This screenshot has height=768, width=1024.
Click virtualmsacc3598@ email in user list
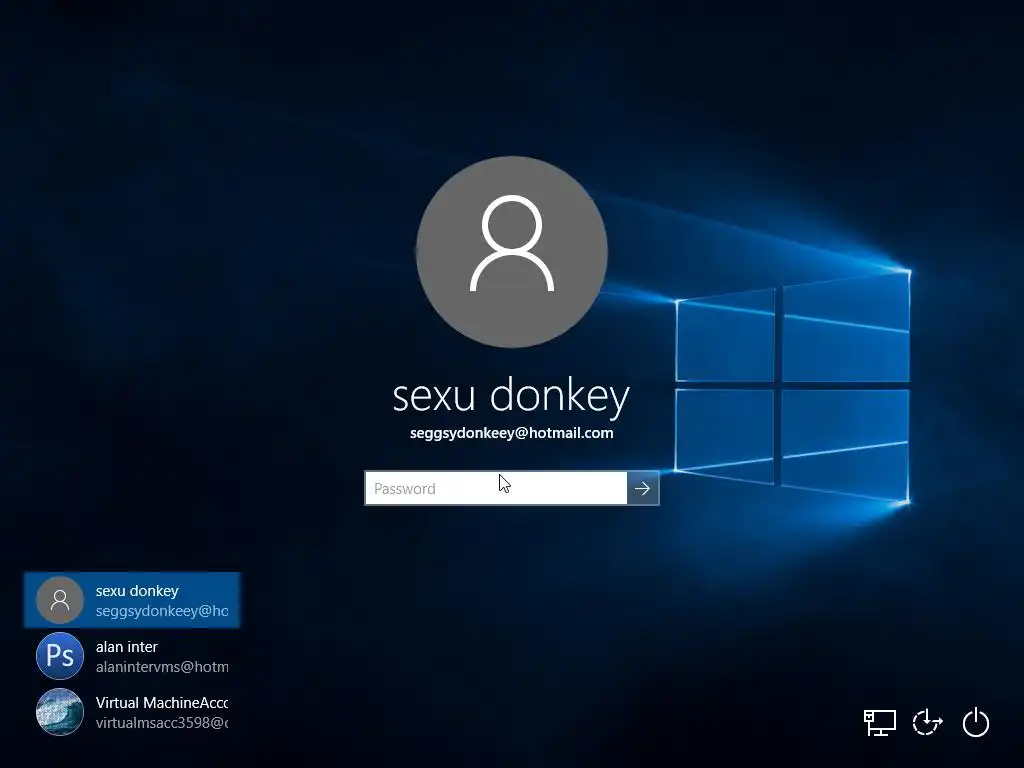162,723
